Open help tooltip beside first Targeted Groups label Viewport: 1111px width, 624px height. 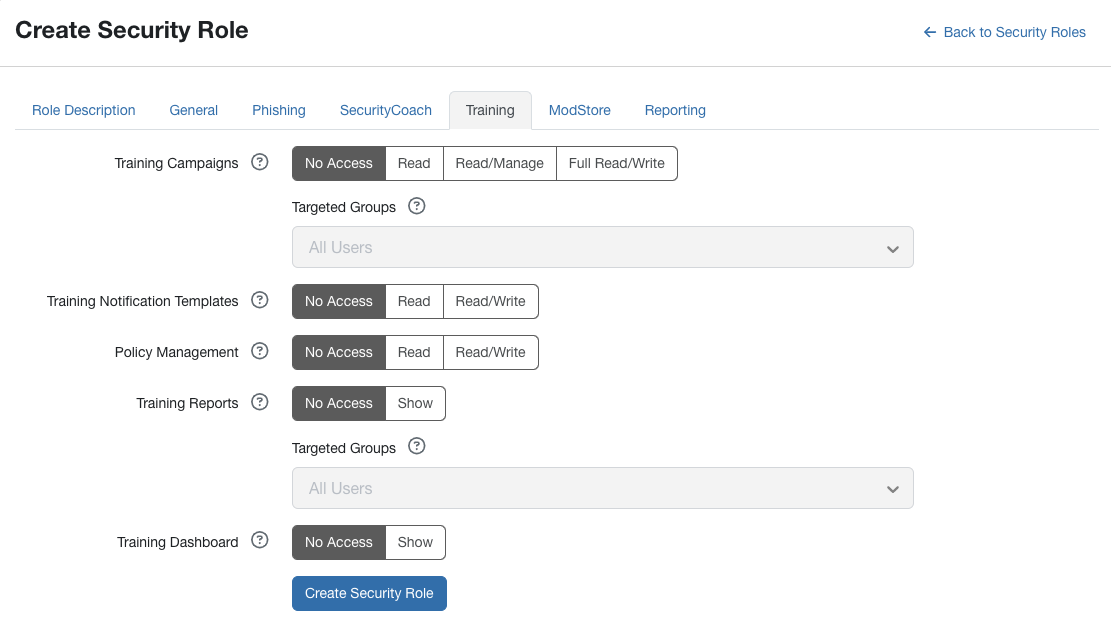tap(416, 206)
